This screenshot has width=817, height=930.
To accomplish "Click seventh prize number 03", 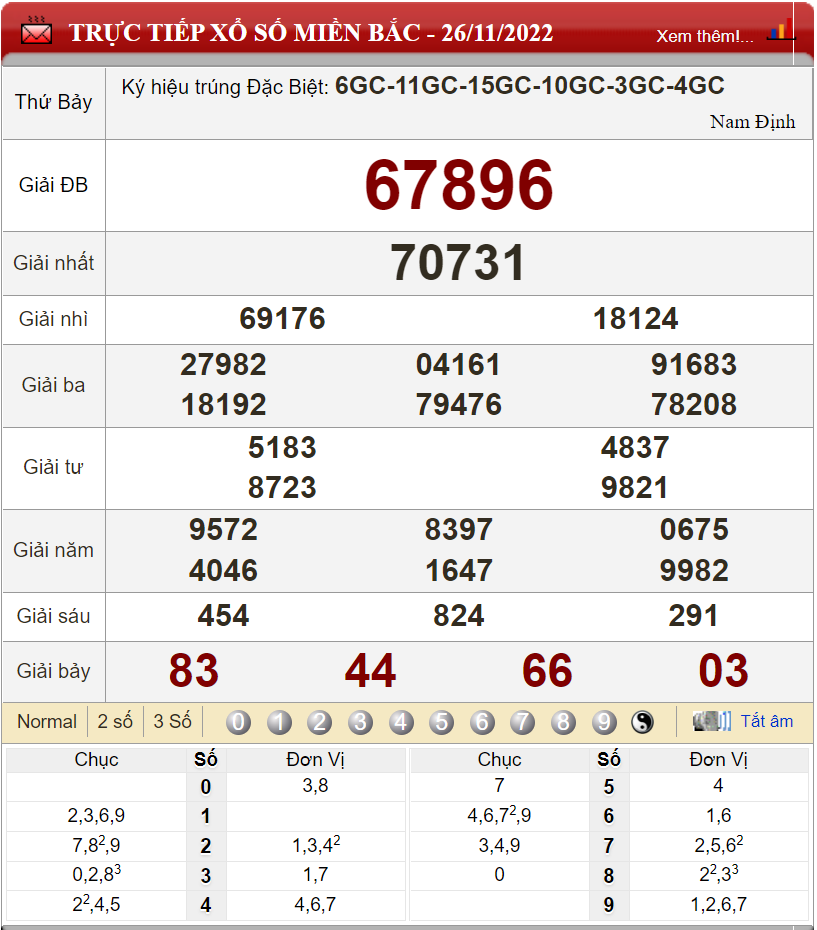I will 723,671.
